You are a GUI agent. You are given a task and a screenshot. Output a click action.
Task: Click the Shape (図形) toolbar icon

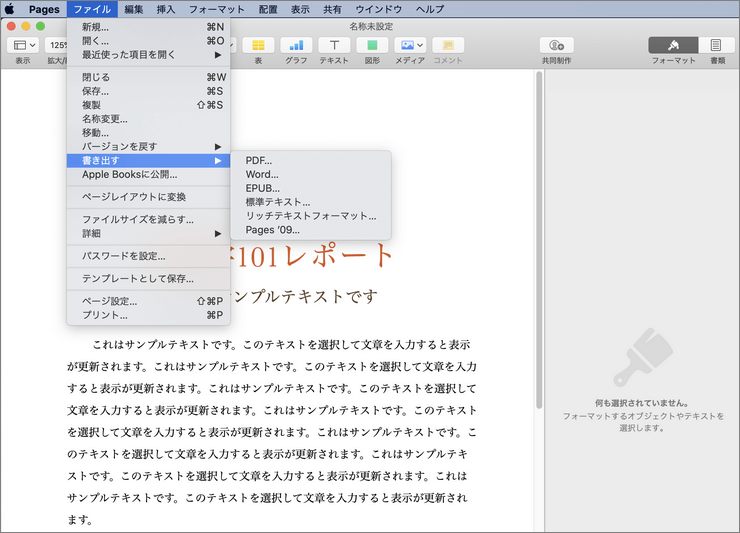point(372,45)
